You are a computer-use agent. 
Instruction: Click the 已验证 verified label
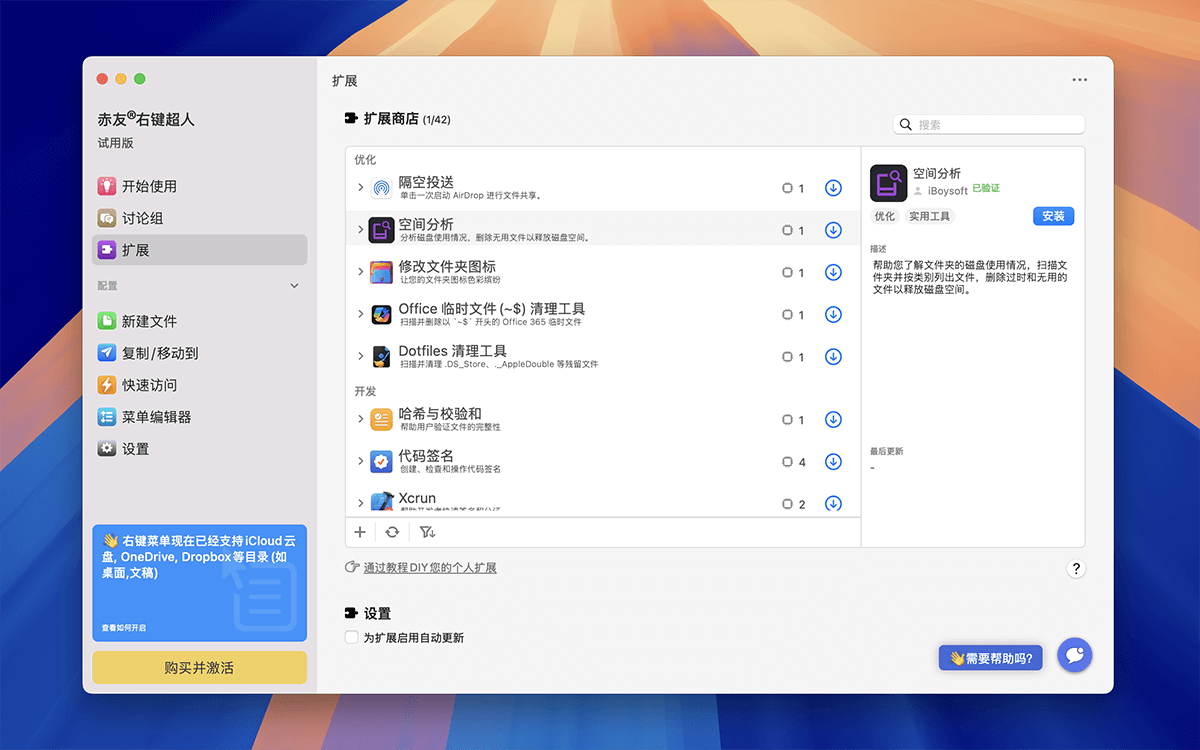986,188
